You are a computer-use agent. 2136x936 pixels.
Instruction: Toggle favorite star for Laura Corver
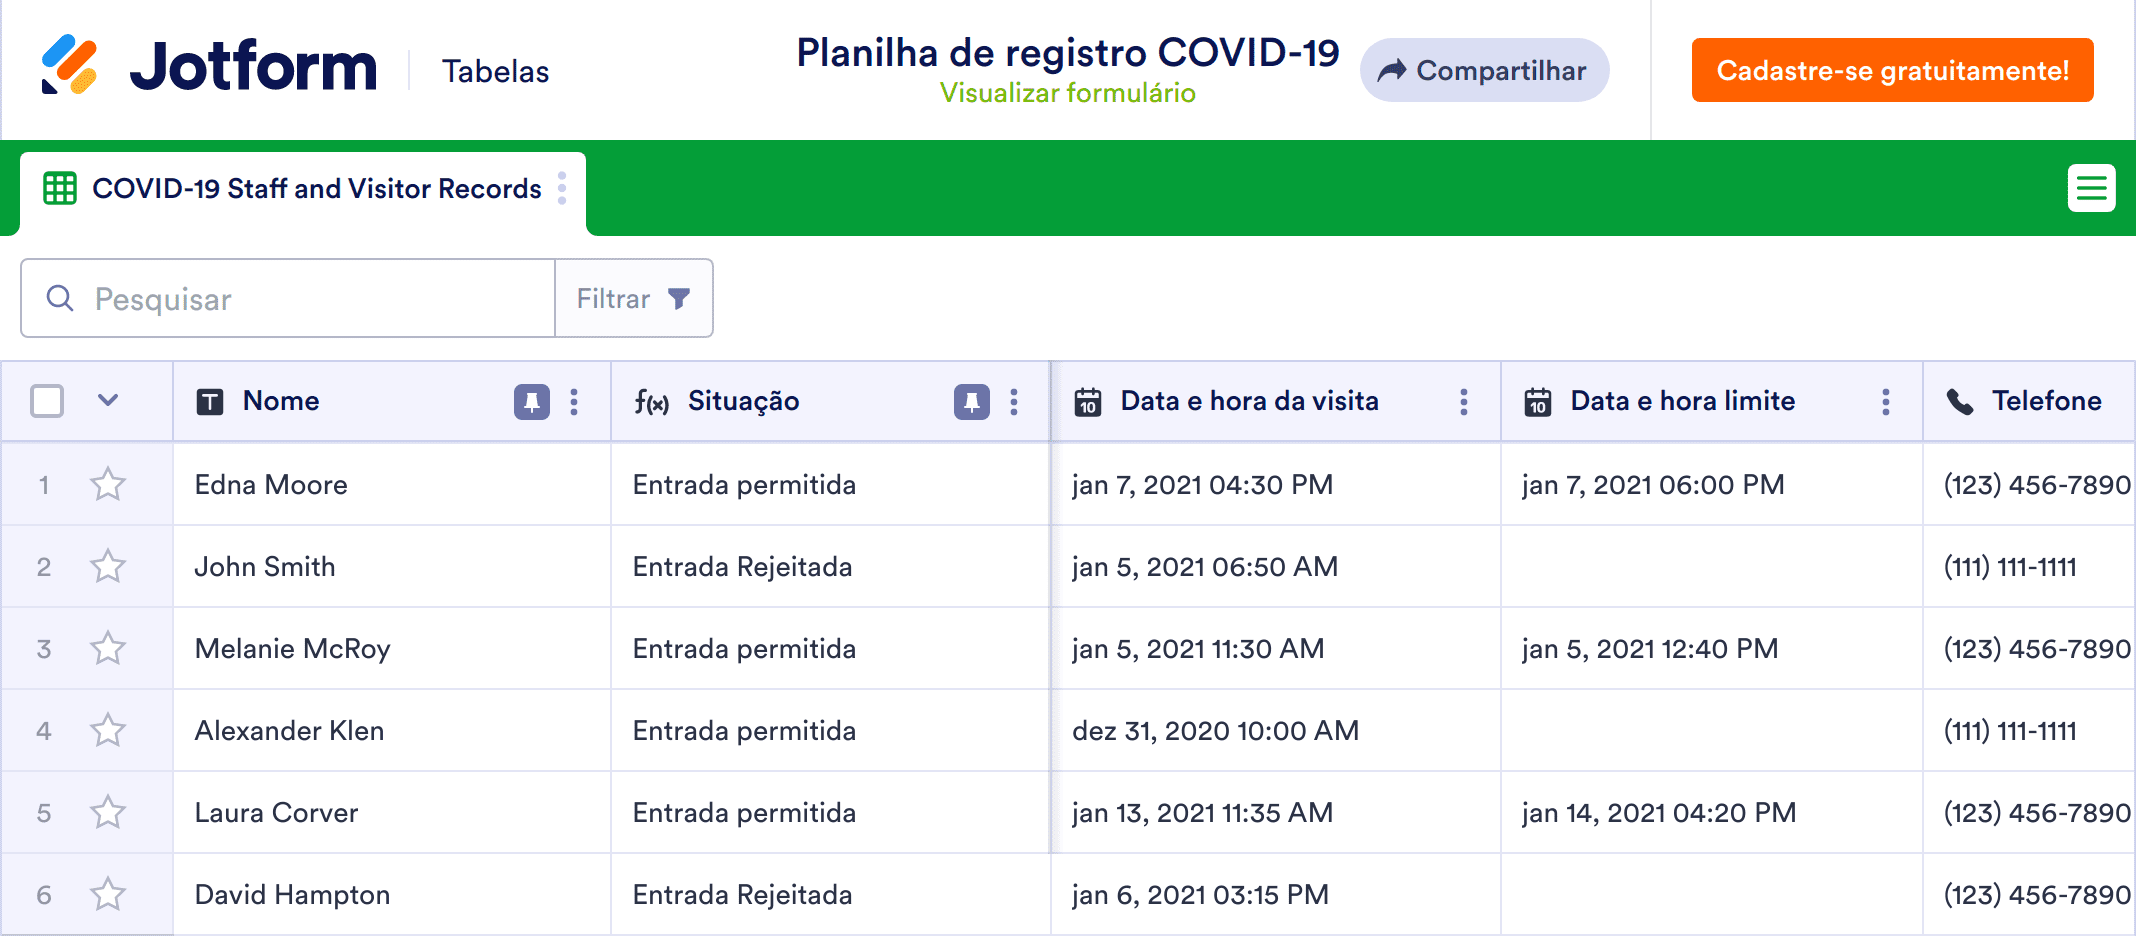click(108, 813)
